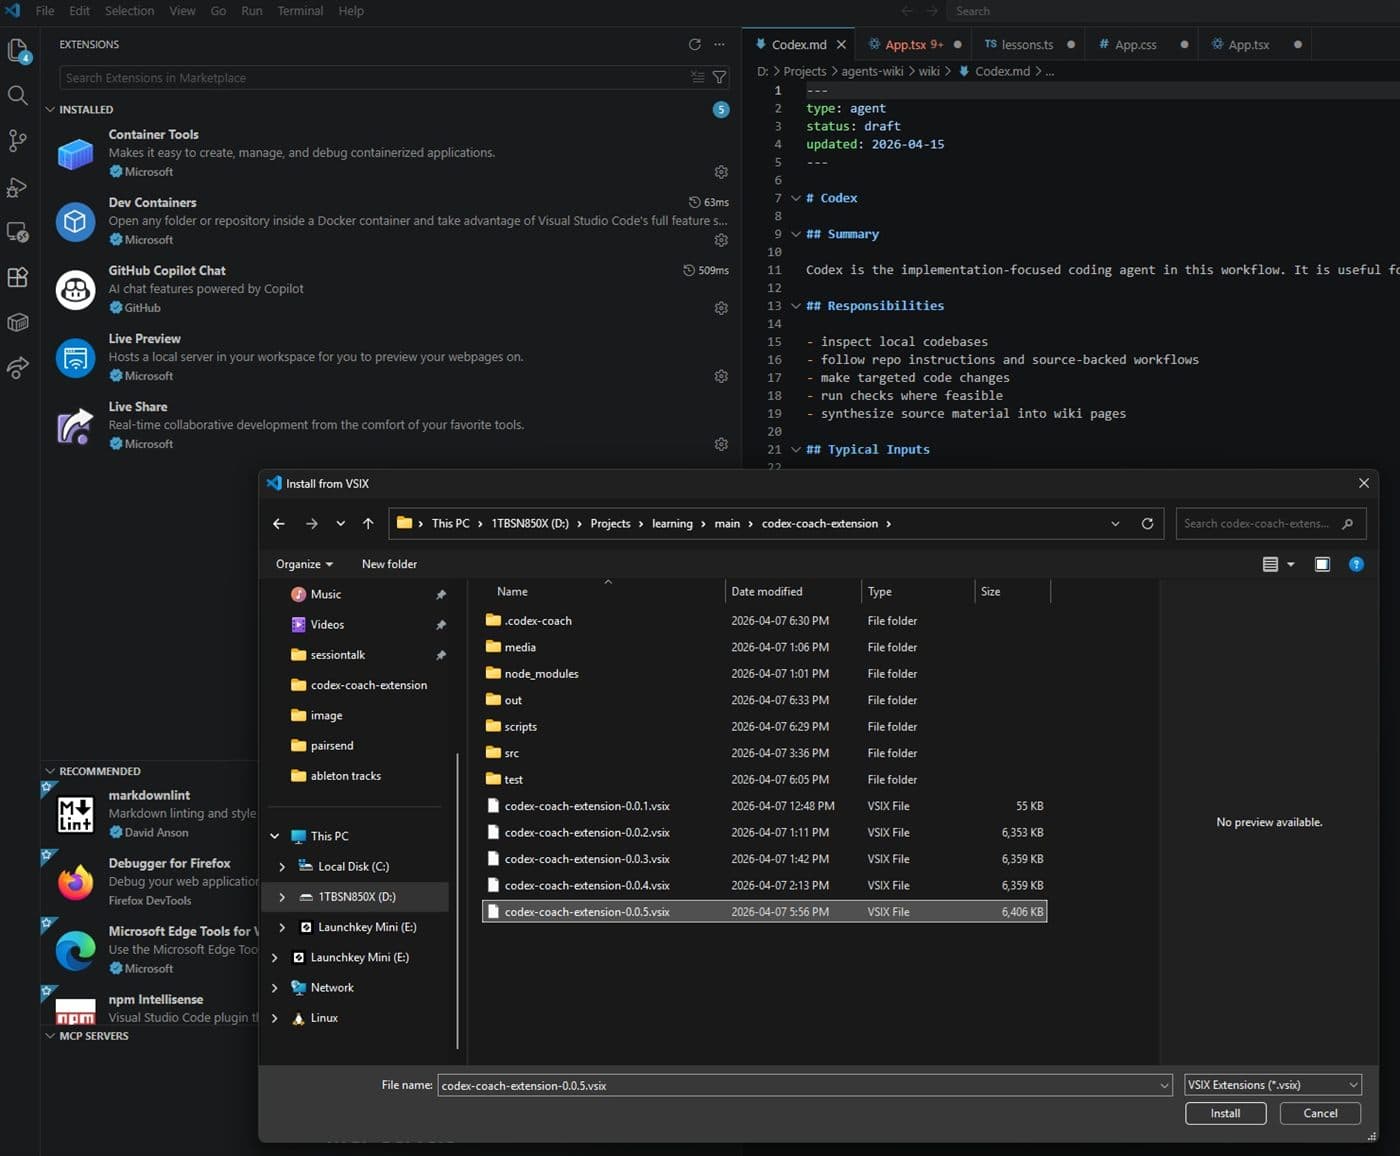
Task: Open the Terminal menu
Action: [300, 11]
